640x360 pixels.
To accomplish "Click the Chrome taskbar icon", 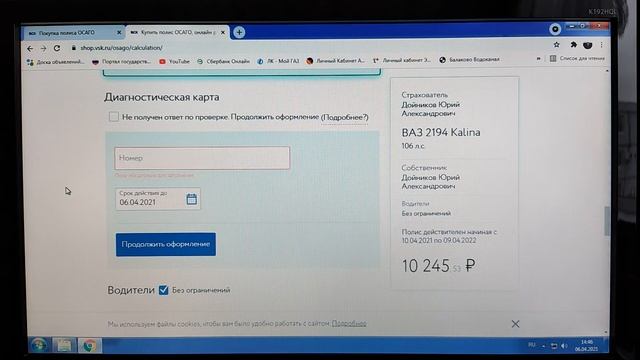I will point(90,345).
